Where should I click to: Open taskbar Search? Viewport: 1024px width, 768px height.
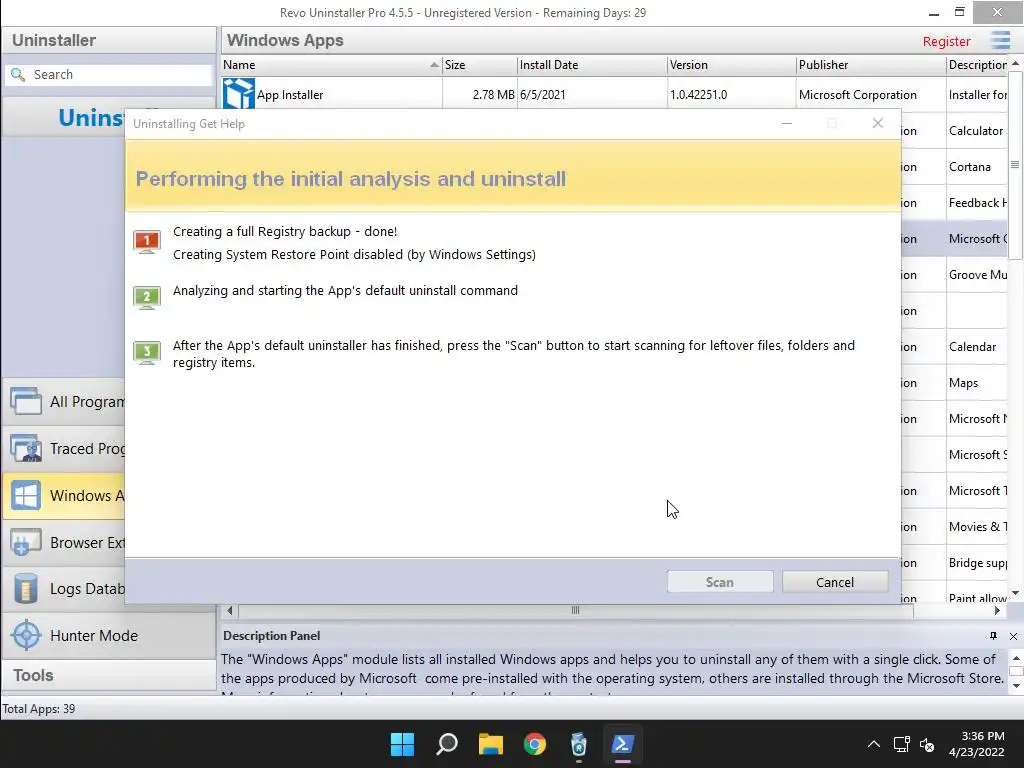[x=447, y=744]
